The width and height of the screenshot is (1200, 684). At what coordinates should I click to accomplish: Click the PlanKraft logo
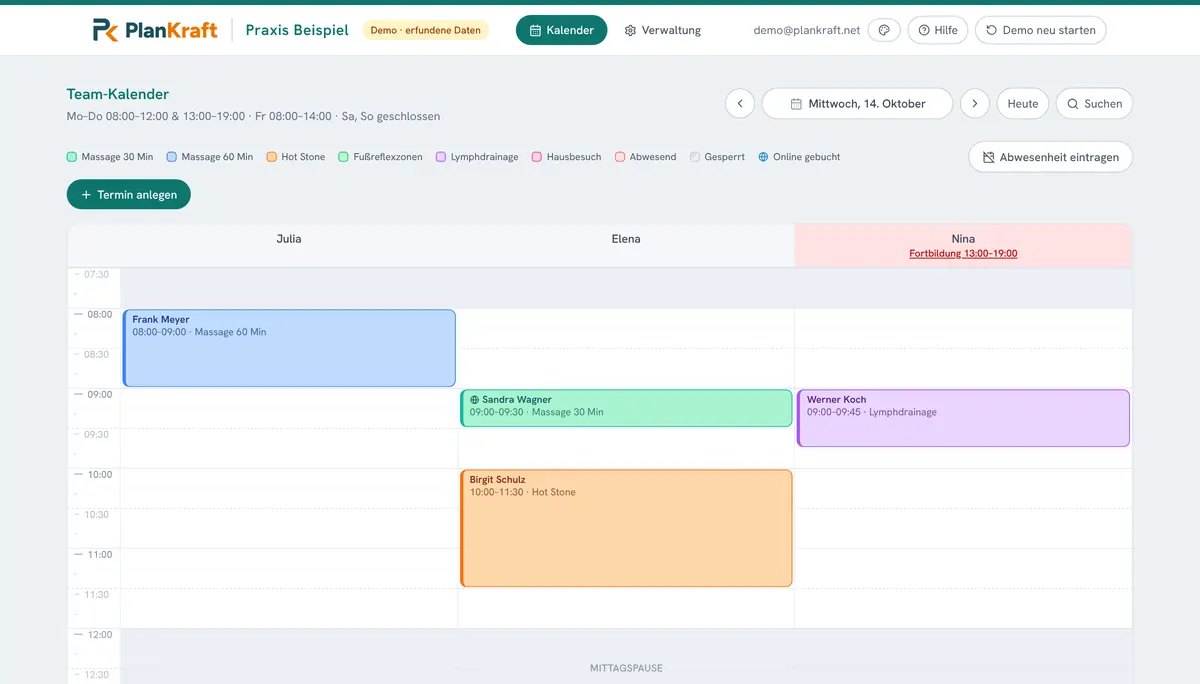pos(155,30)
